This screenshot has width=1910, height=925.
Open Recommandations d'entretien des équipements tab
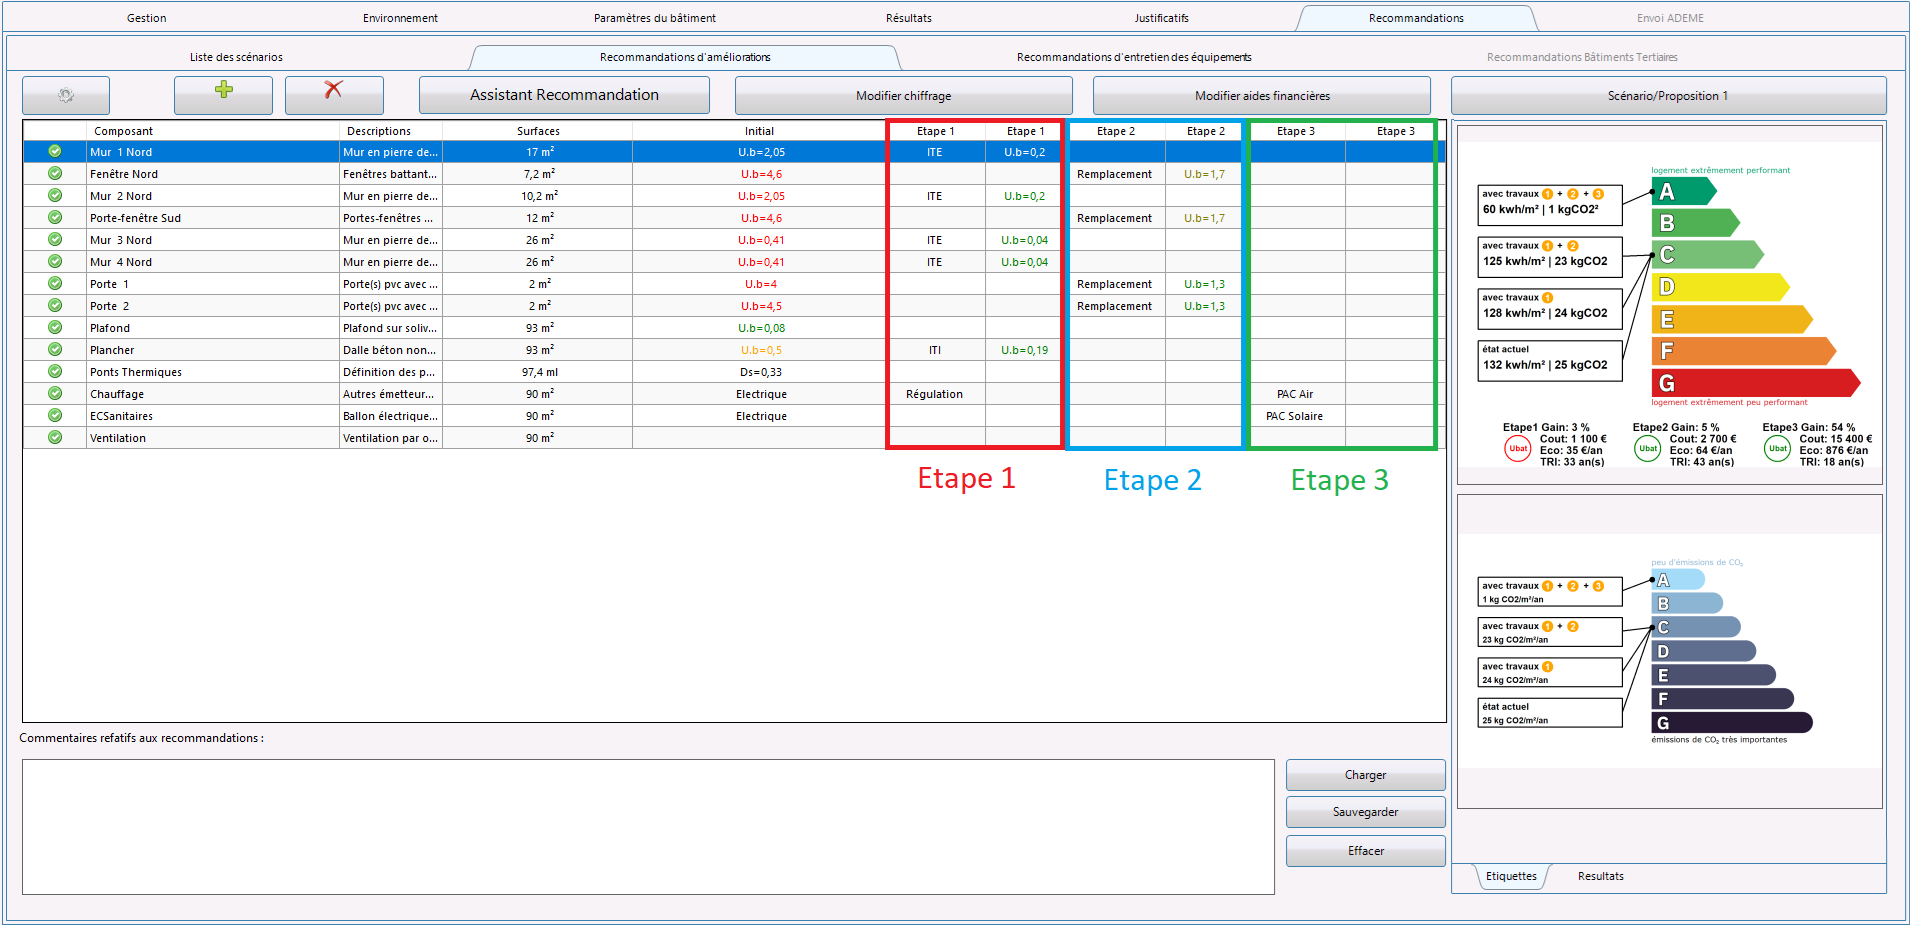point(1134,57)
